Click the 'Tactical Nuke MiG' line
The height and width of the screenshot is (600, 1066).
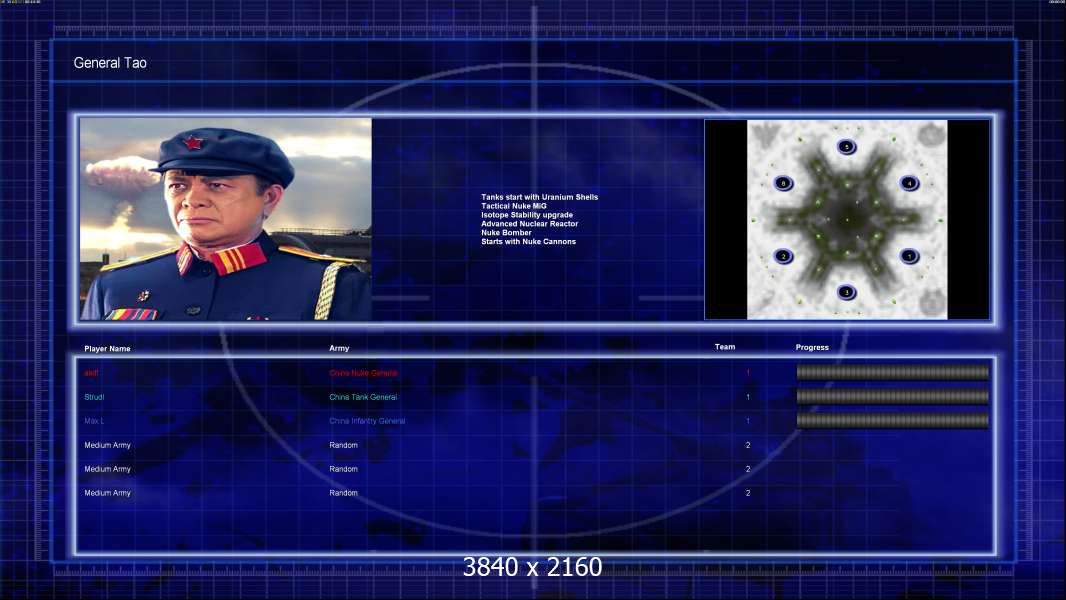[x=514, y=206]
